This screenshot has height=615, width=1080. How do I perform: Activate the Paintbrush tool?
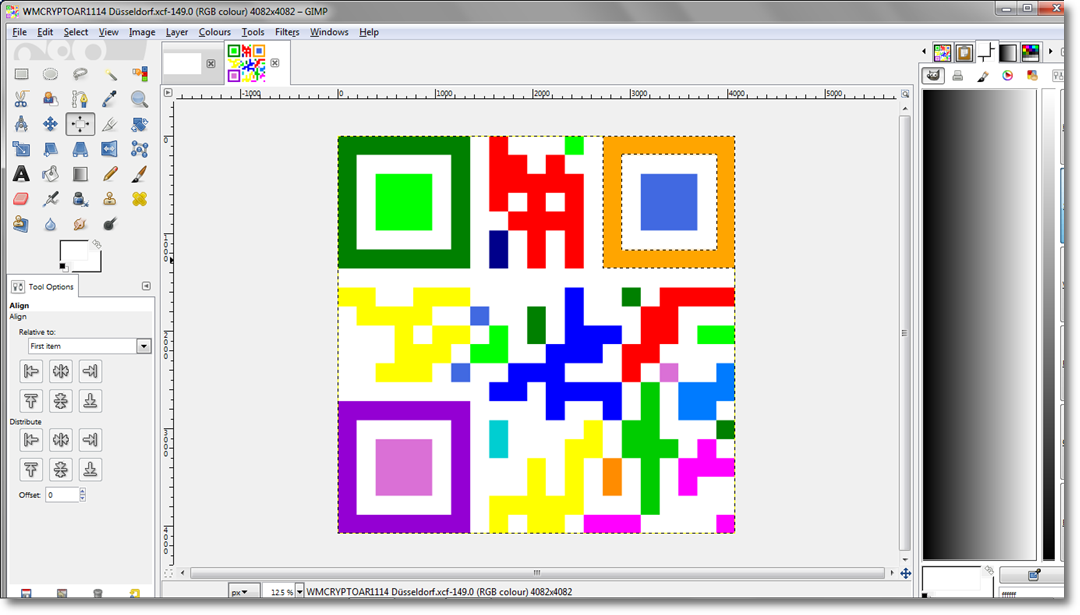[x=139, y=174]
